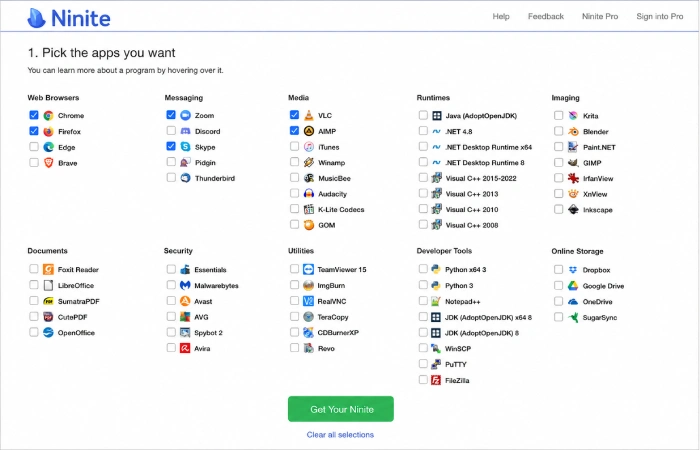Click the Avira icon

point(185,348)
